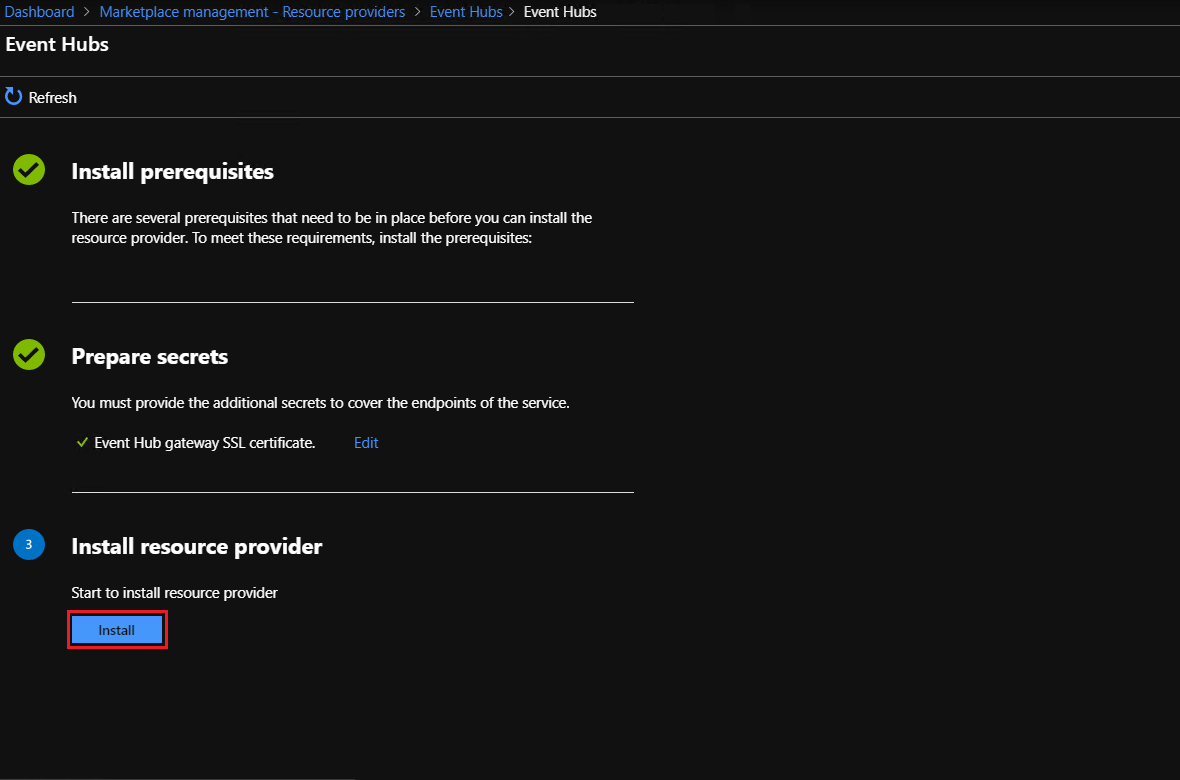Click the Install resource provider section heading
Viewport: 1180px width, 780px height.
[196, 546]
